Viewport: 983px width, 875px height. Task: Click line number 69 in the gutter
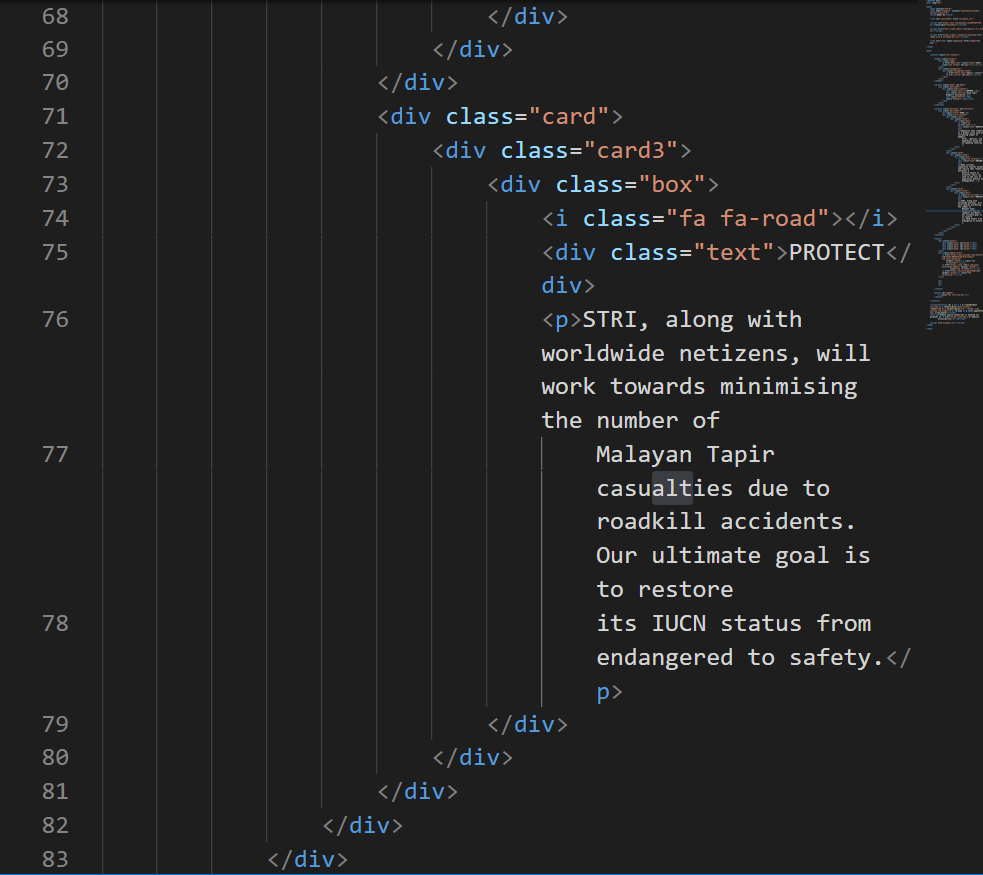pos(55,50)
